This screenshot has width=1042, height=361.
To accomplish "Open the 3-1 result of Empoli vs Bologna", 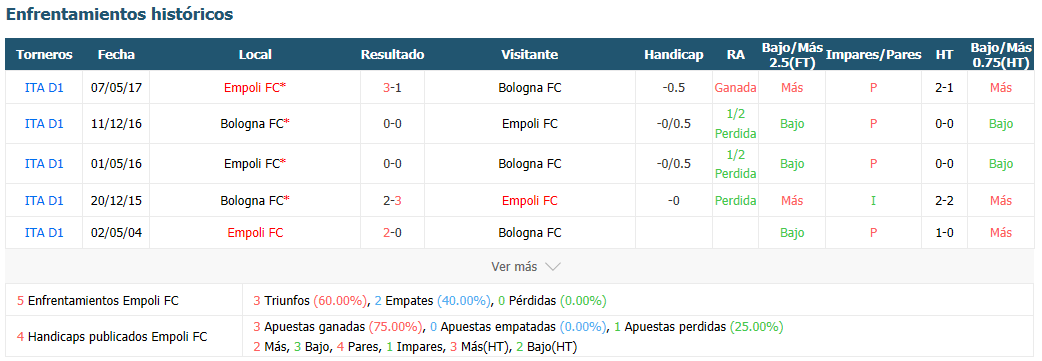I will 392,87.
